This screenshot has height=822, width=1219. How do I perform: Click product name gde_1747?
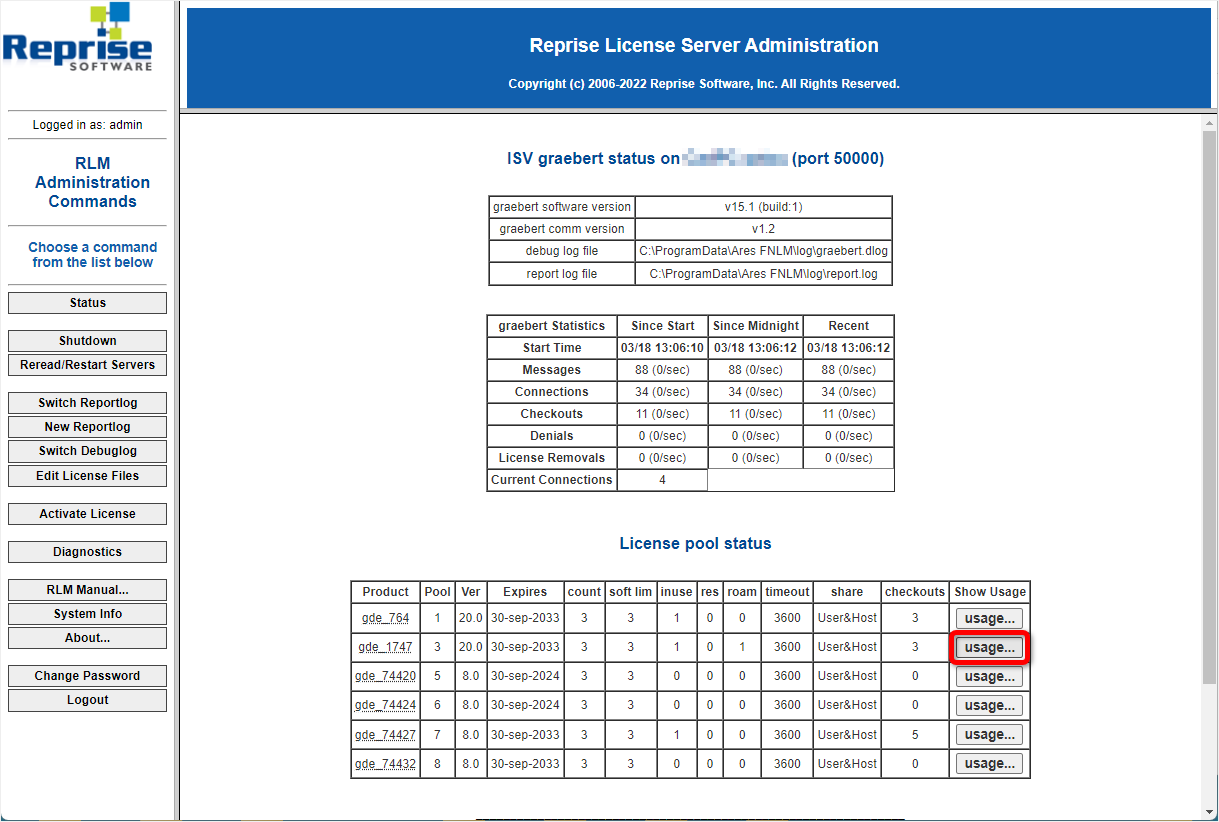[386, 647]
